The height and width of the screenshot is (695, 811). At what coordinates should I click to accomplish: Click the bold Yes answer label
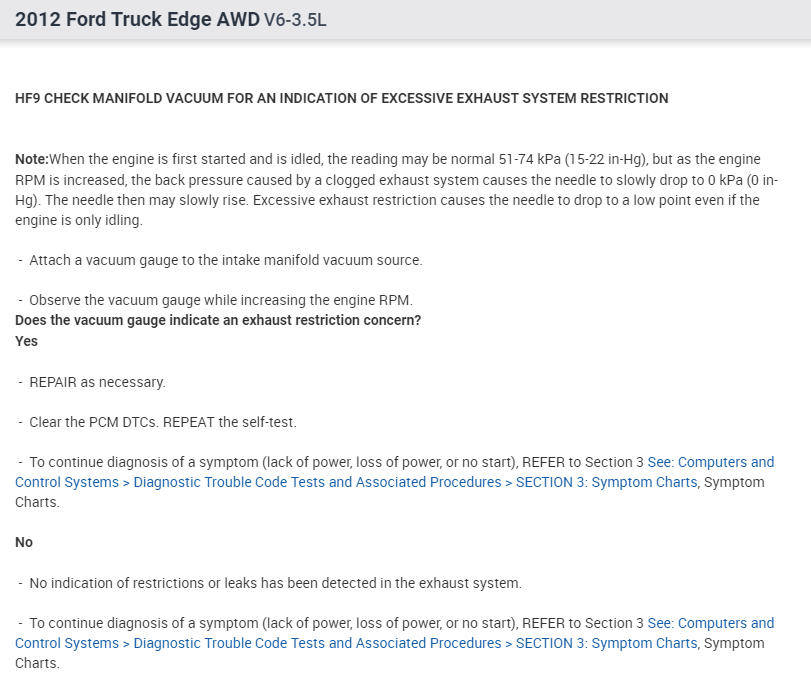point(26,341)
